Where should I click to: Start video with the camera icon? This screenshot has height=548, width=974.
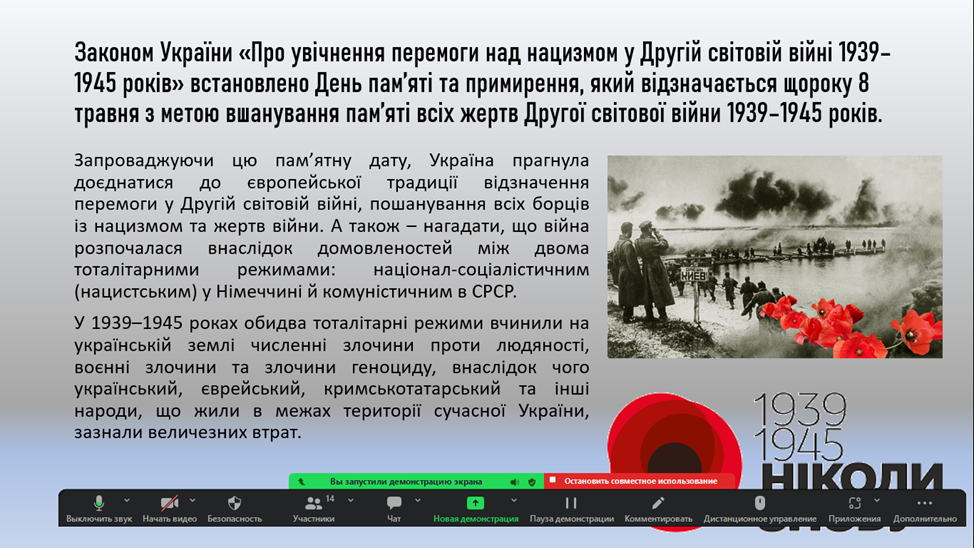169,504
